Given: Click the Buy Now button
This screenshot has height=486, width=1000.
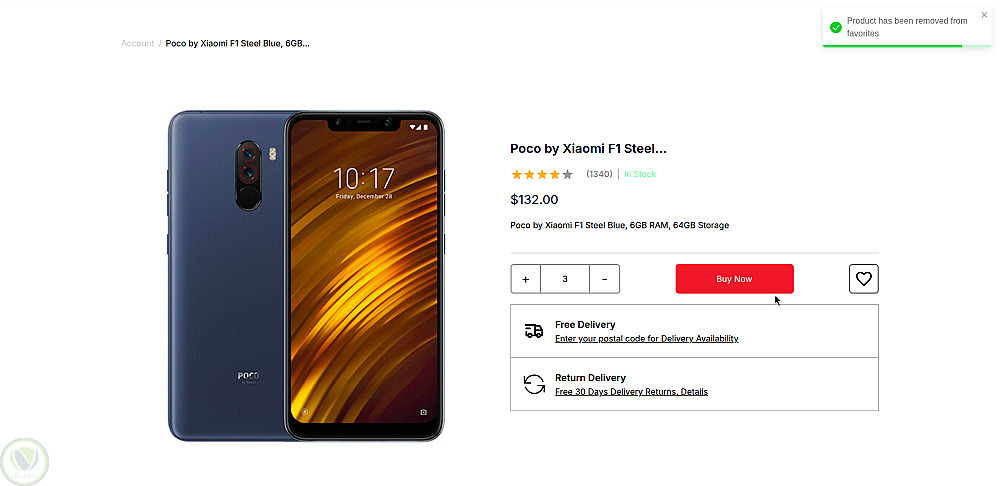Looking at the screenshot, I should (735, 279).
